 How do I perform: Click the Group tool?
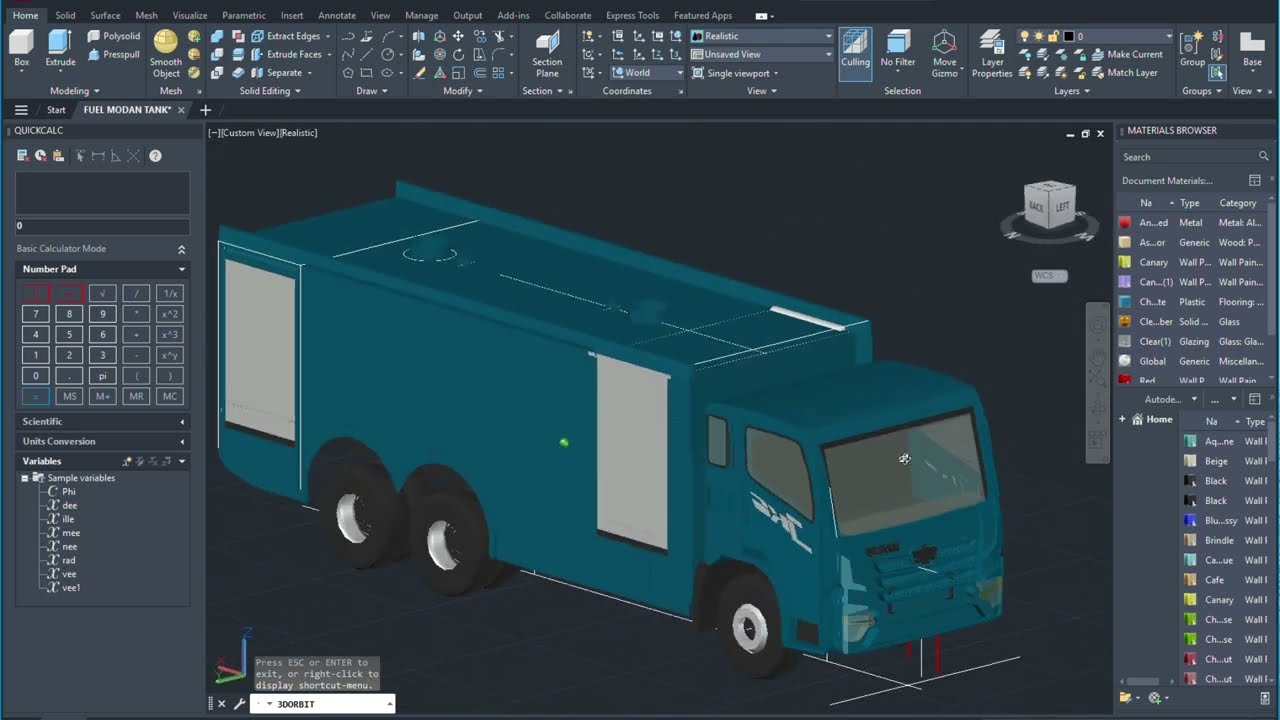(x=1192, y=48)
